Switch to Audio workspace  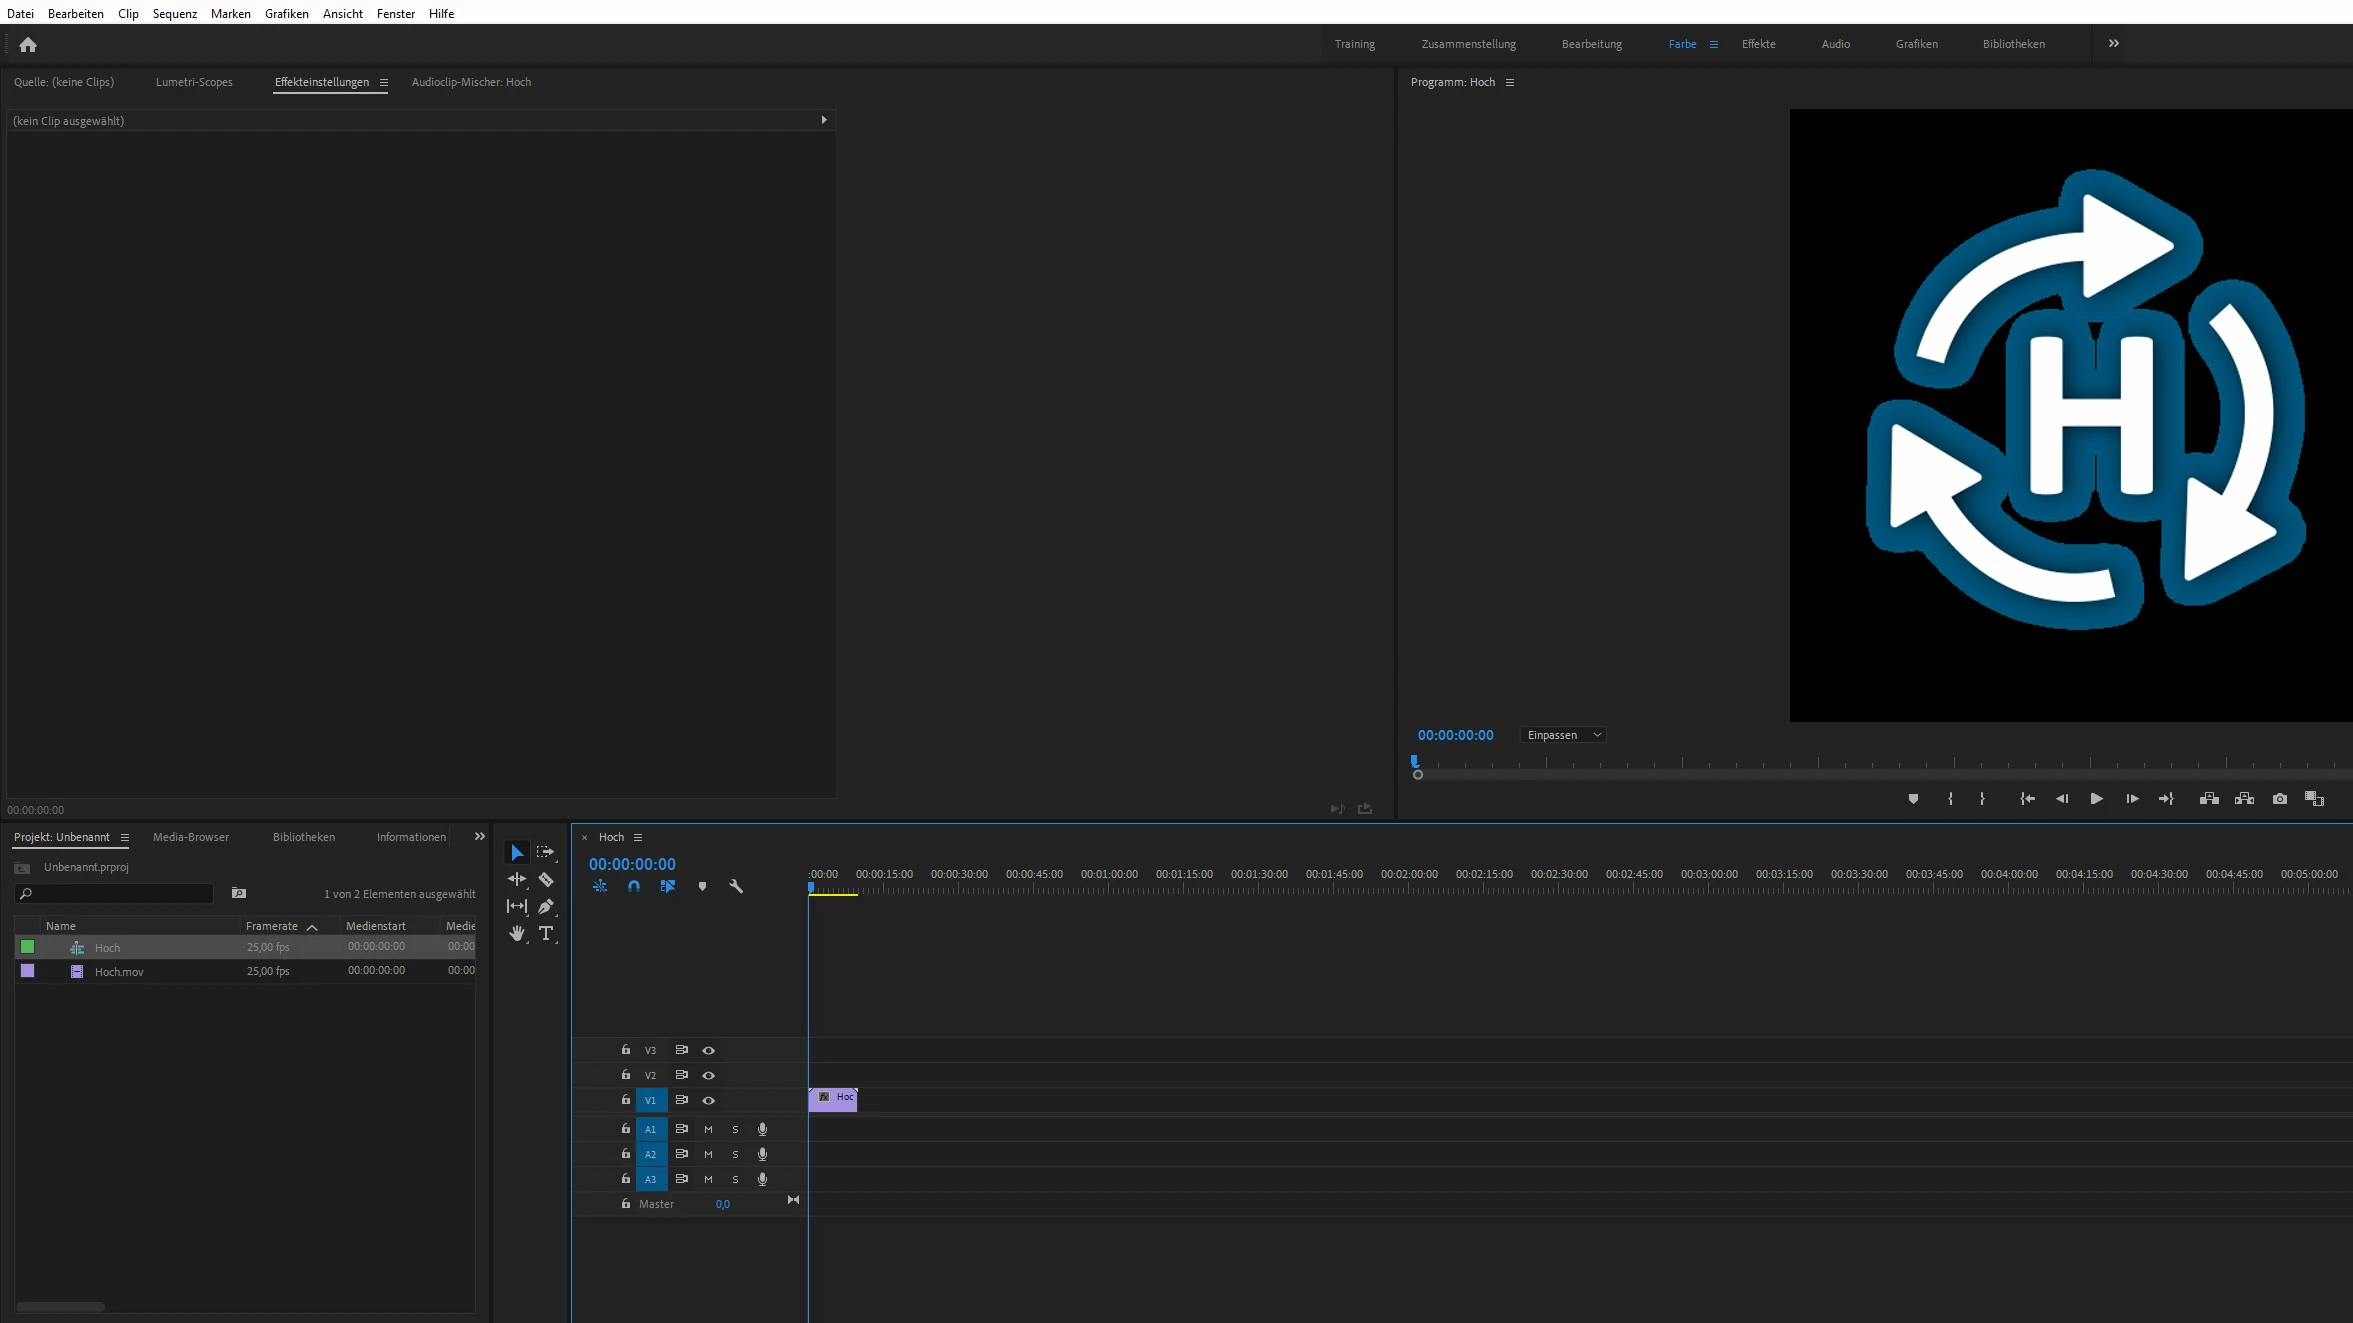tap(1835, 45)
